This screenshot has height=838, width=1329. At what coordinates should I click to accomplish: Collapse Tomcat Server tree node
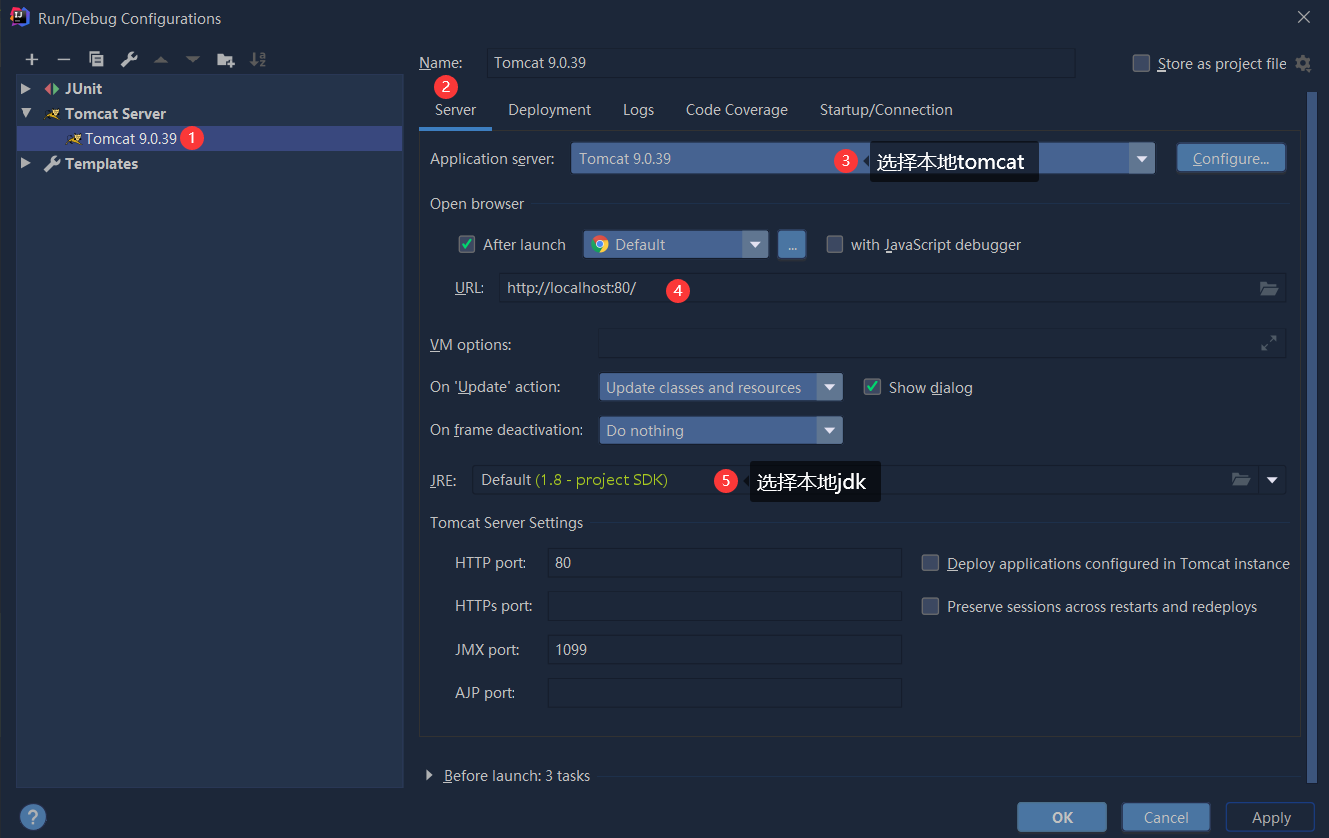pyautogui.click(x=27, y=114)
